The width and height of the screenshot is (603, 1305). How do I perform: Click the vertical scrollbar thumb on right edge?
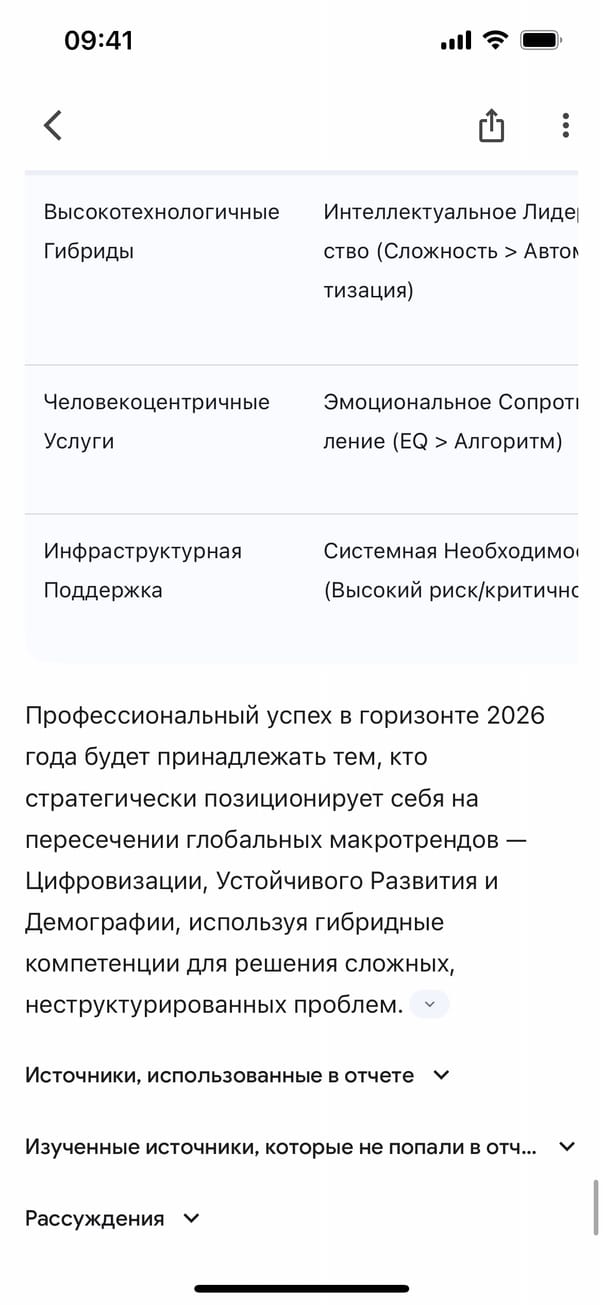(596, 1207)
